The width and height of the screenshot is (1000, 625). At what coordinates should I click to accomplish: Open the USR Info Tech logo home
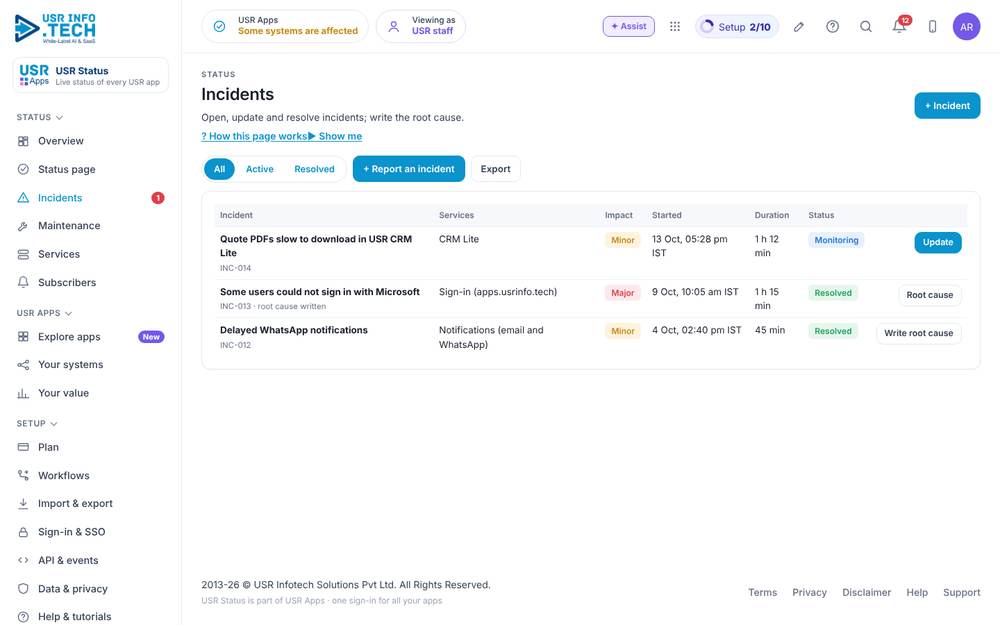55,28
